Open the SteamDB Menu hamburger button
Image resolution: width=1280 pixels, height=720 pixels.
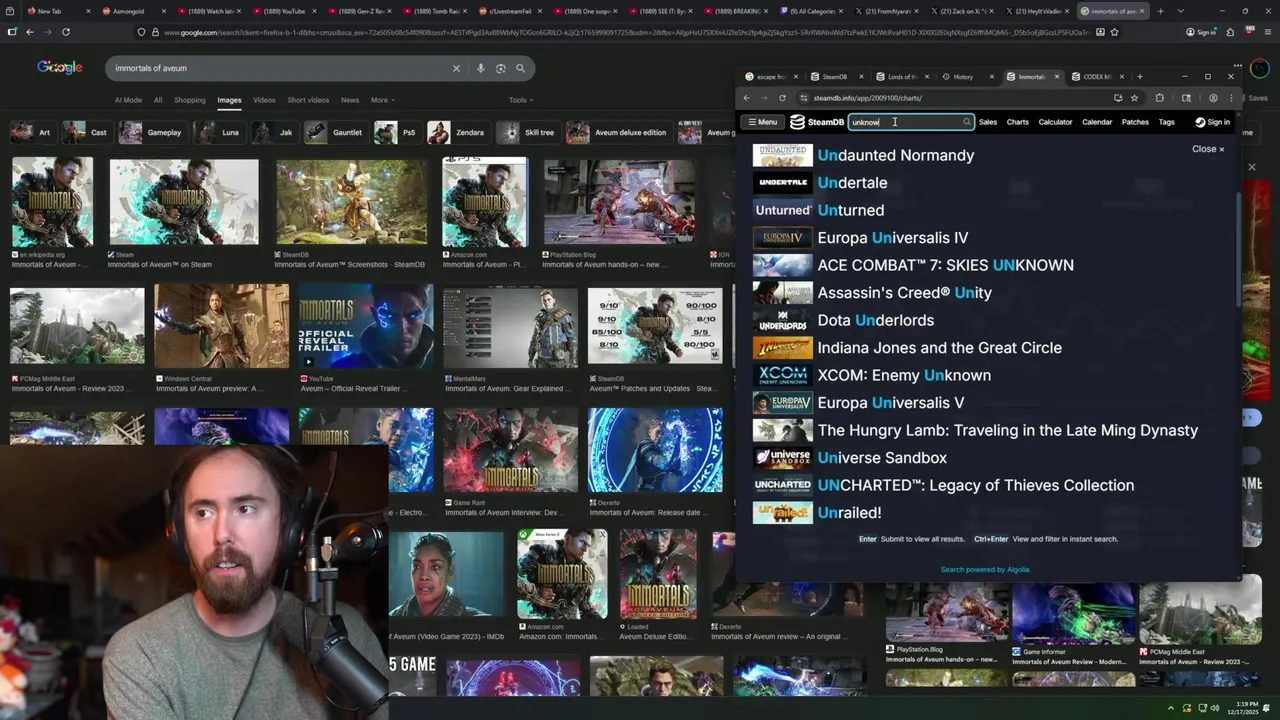click(x=763, y=122)
